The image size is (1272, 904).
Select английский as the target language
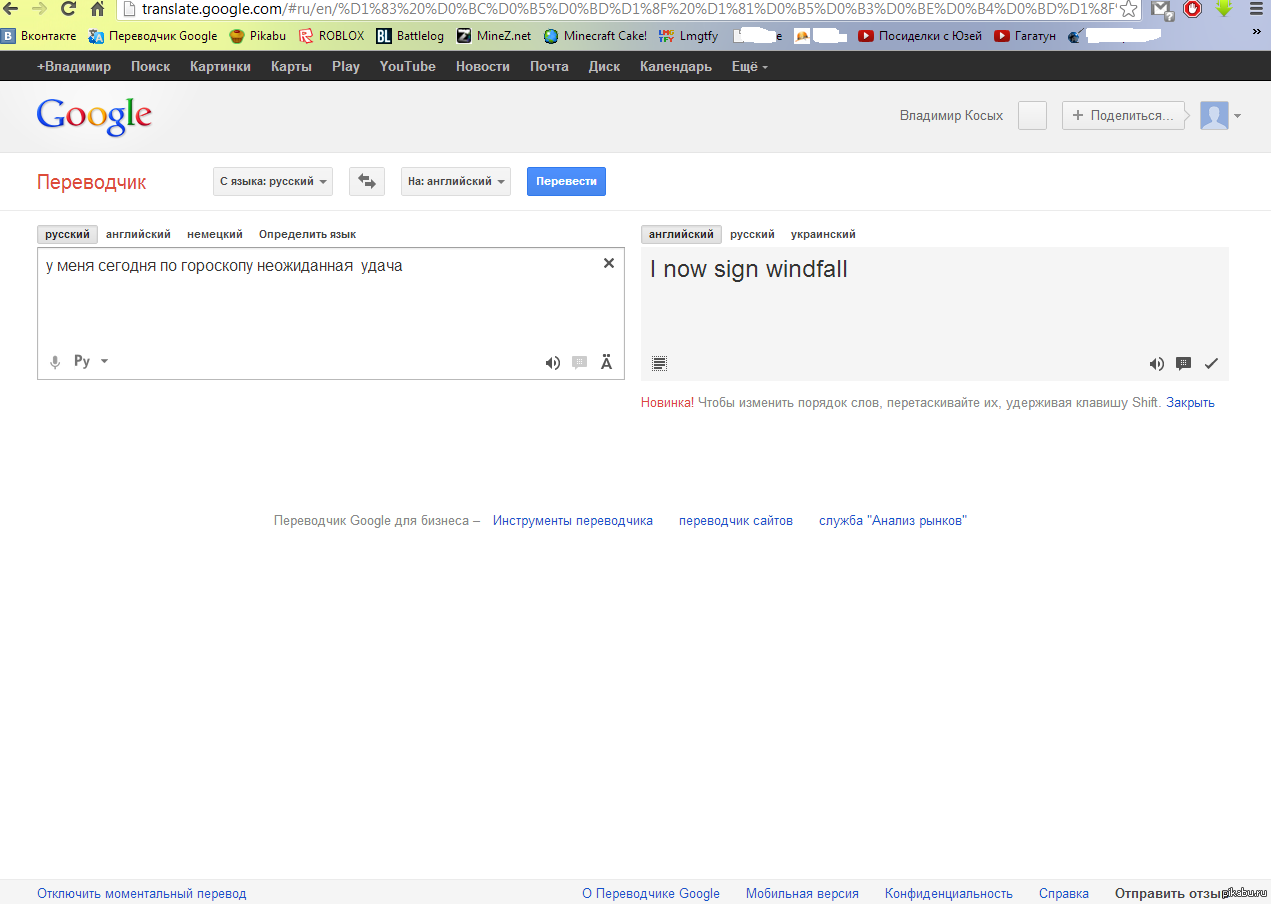[x=681, y=234]
